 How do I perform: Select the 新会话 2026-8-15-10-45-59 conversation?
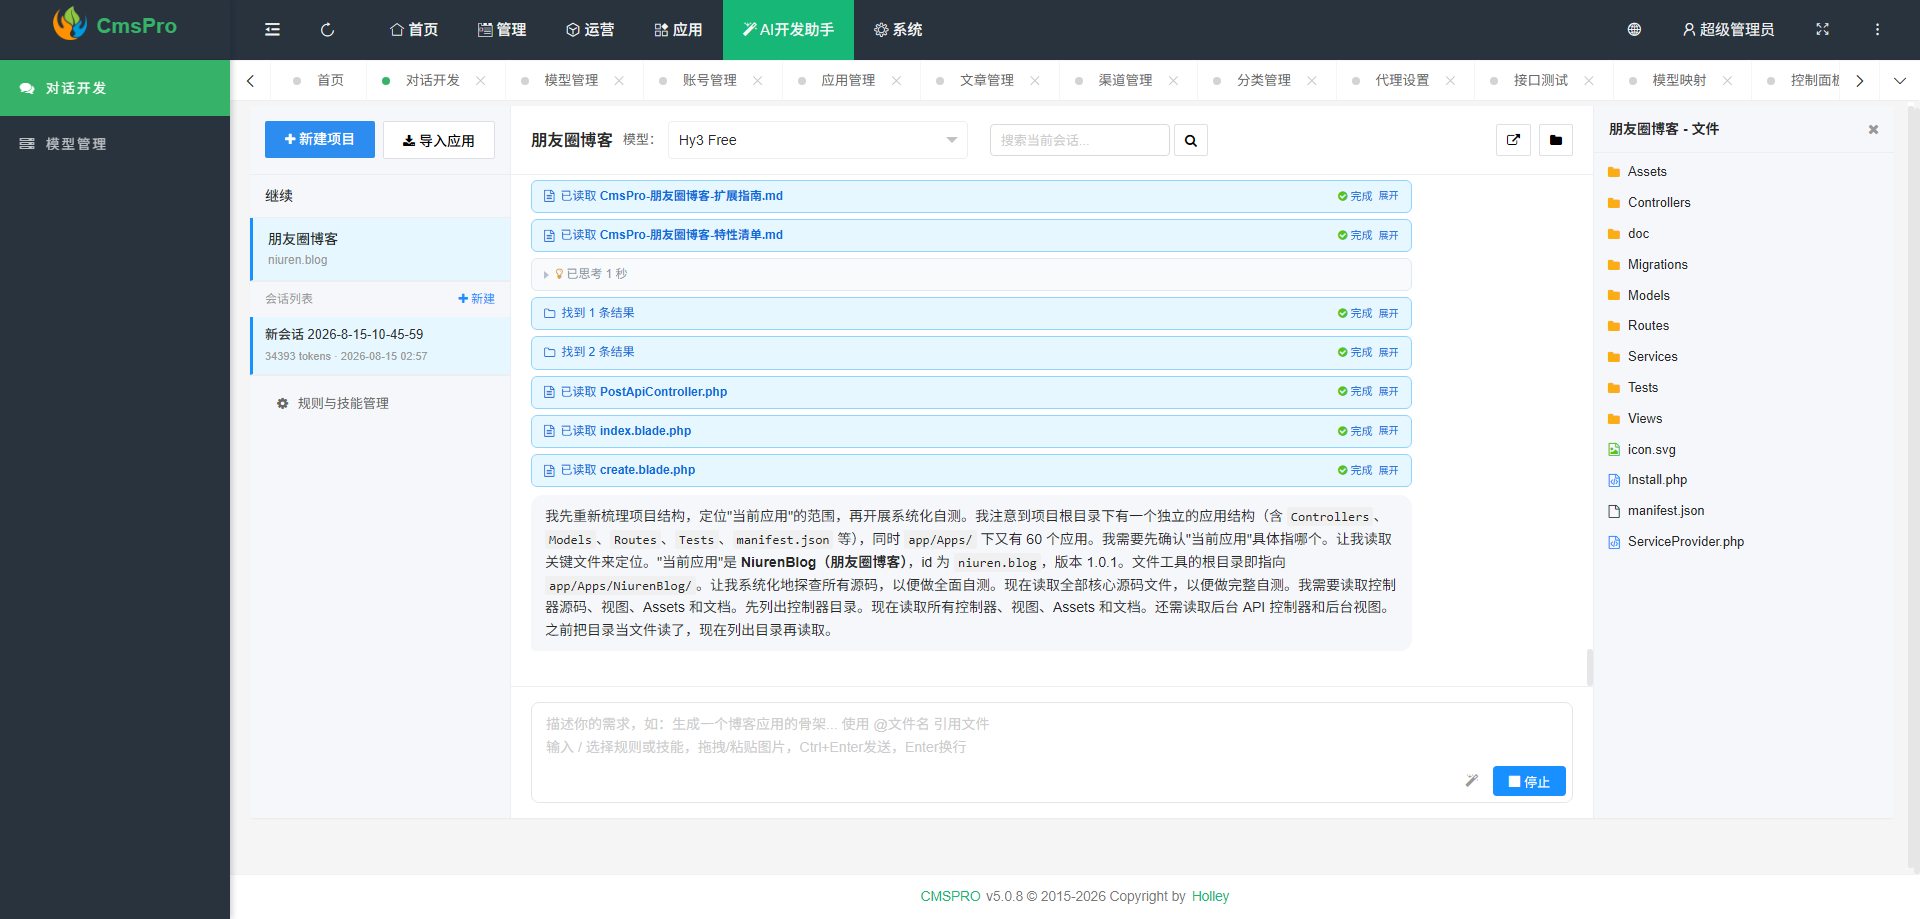click(381, 346)
